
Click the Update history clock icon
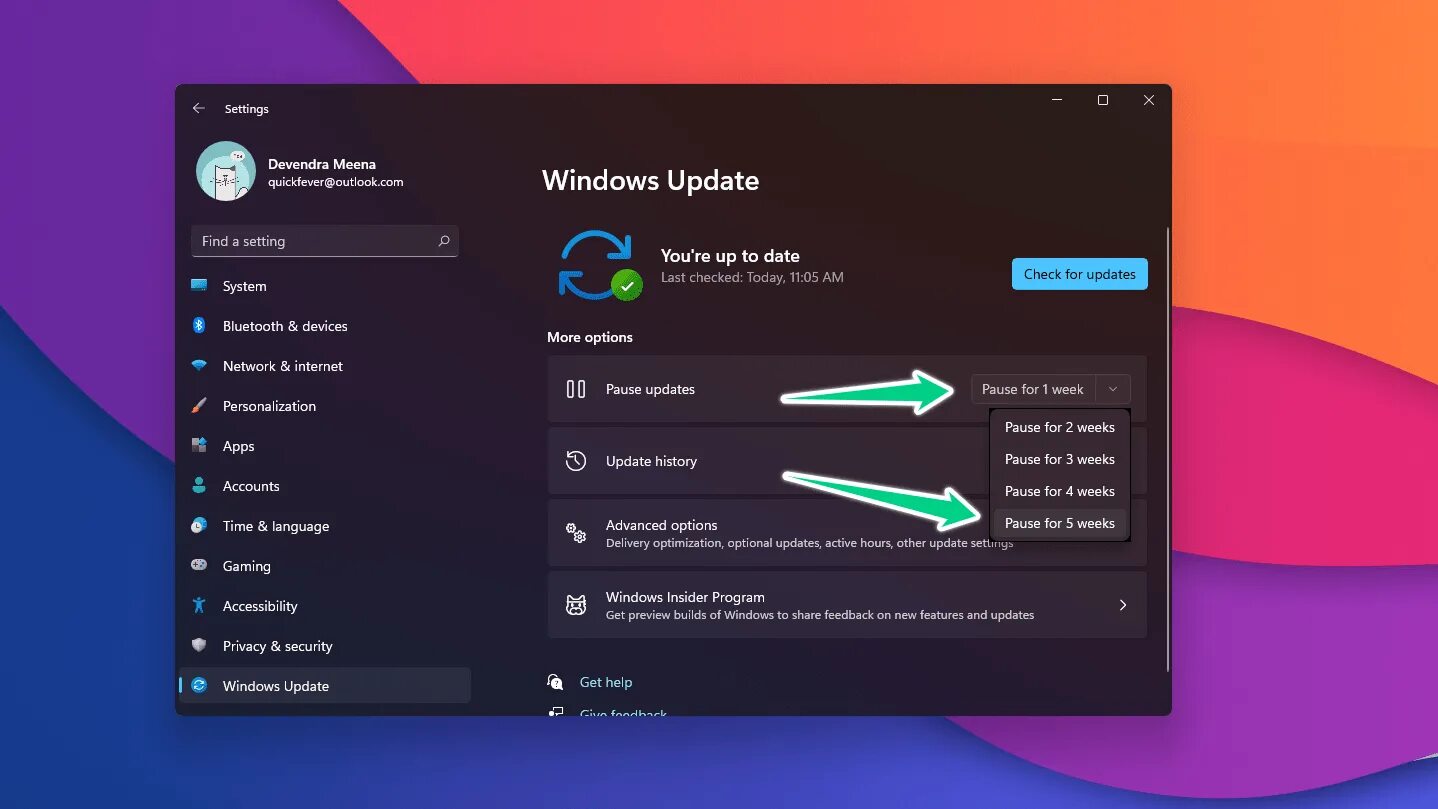point(576,461)
